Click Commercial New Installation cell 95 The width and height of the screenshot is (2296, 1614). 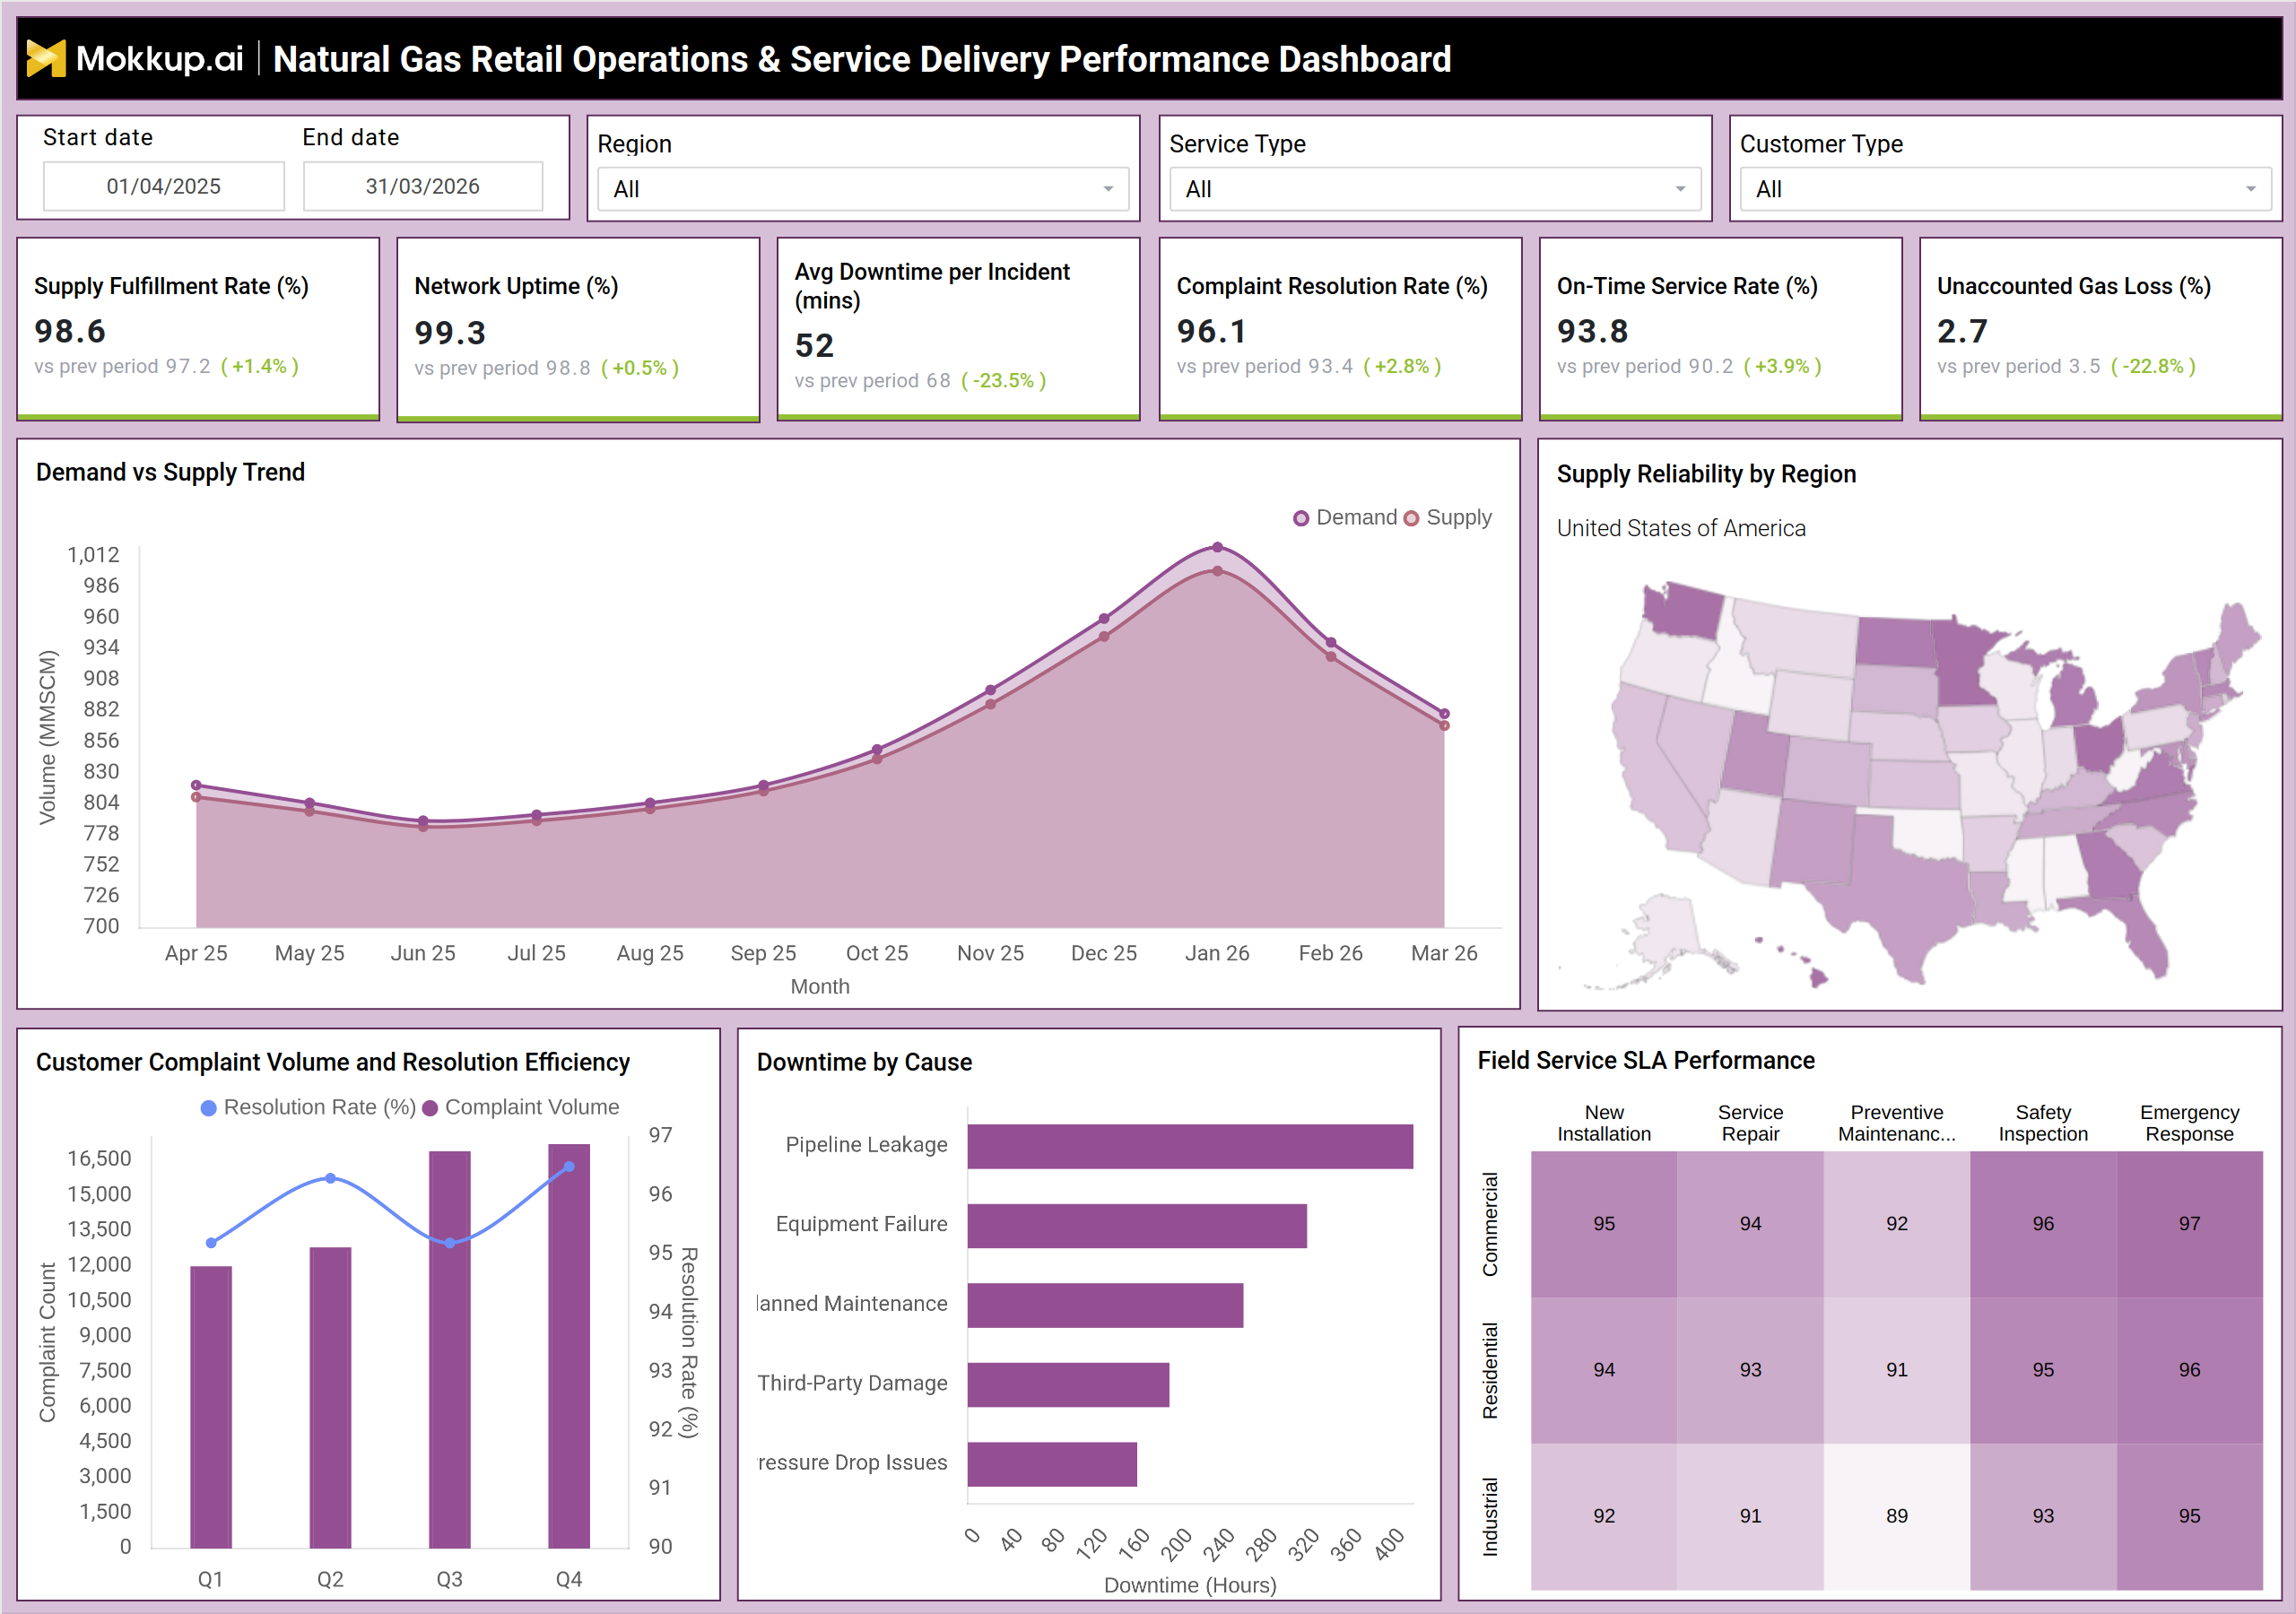[x=1604, y=1224]
